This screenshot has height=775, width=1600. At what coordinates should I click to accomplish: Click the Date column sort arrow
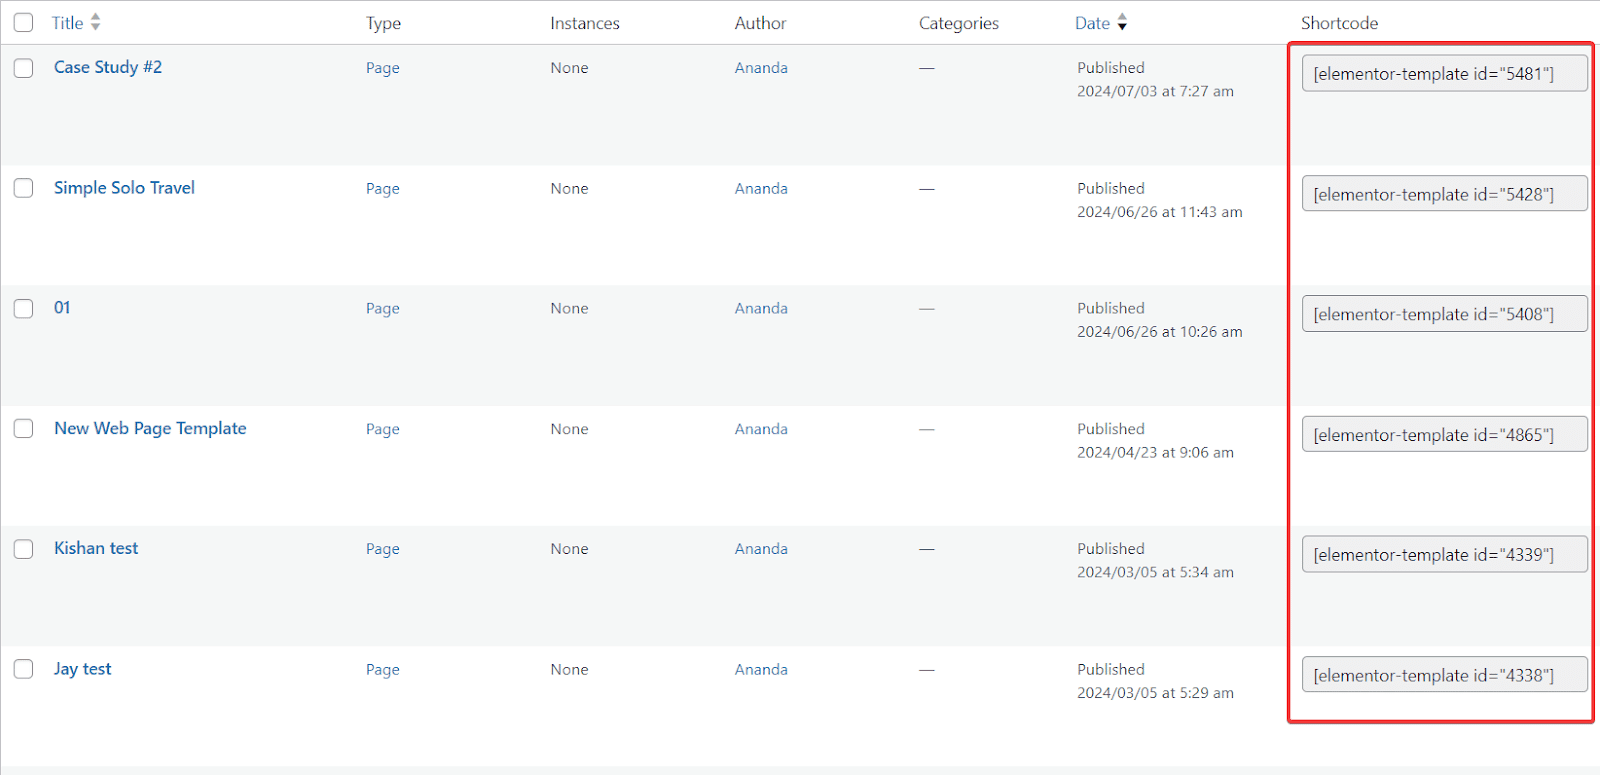1122,22
